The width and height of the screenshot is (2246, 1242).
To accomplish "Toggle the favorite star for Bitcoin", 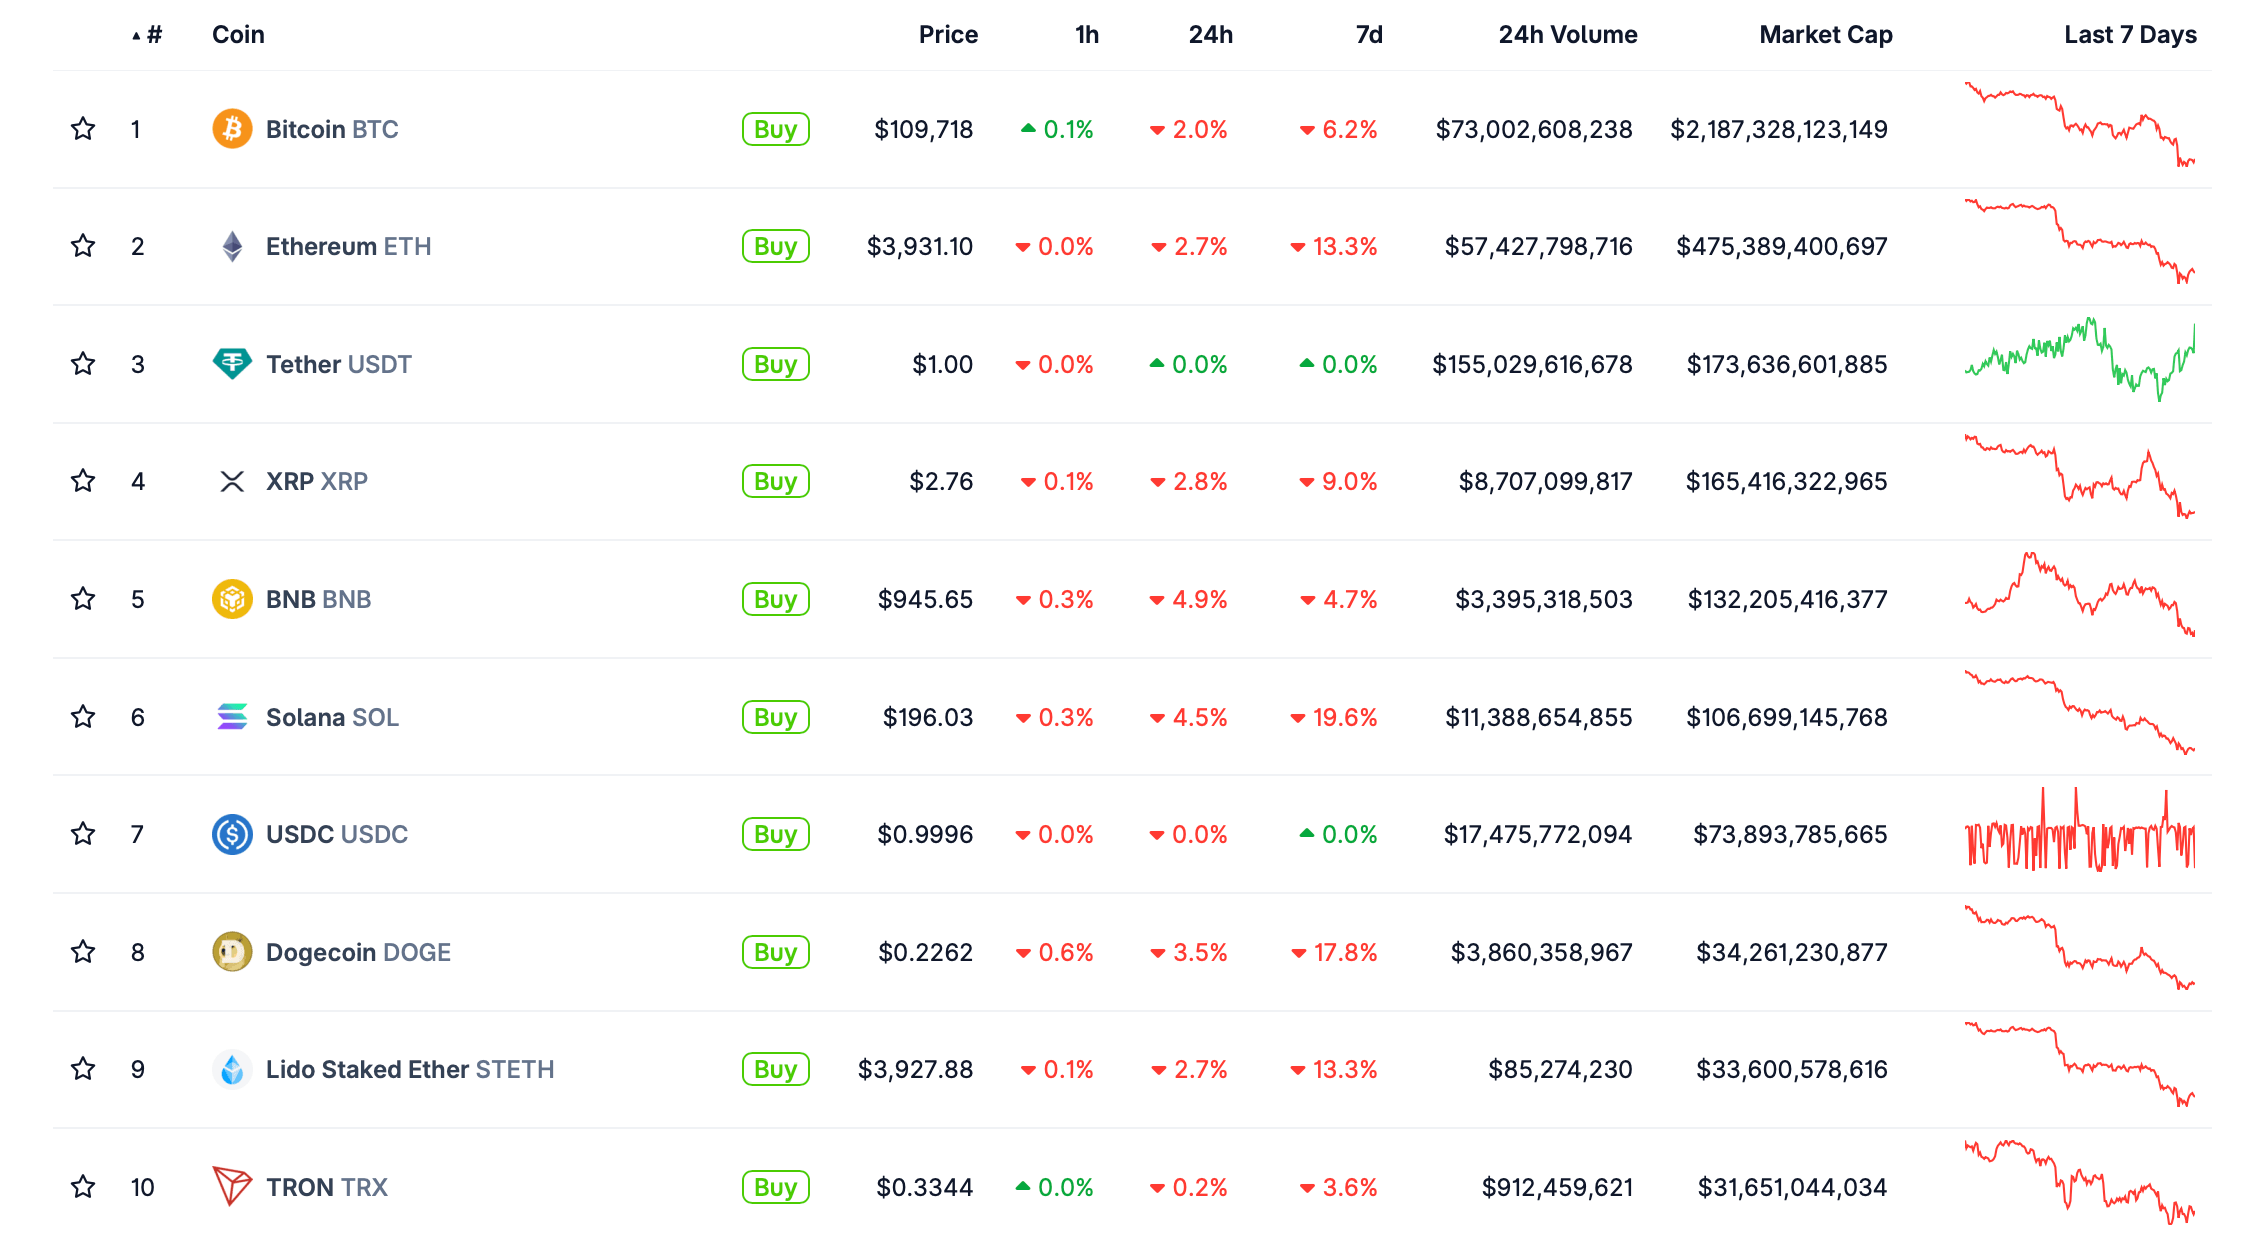I will [x=83, y=129].
